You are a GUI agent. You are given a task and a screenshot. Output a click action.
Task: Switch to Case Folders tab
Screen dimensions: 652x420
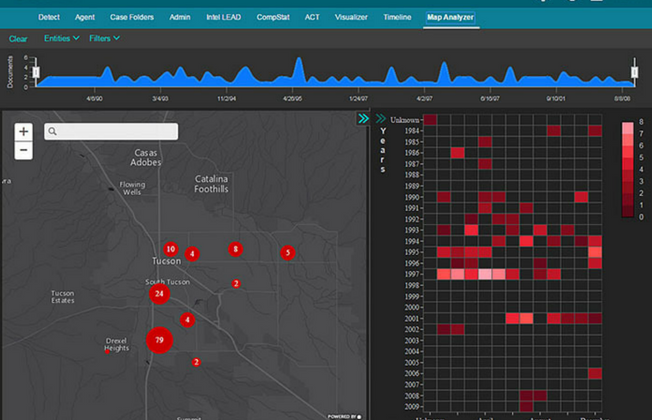pos(132,17)
